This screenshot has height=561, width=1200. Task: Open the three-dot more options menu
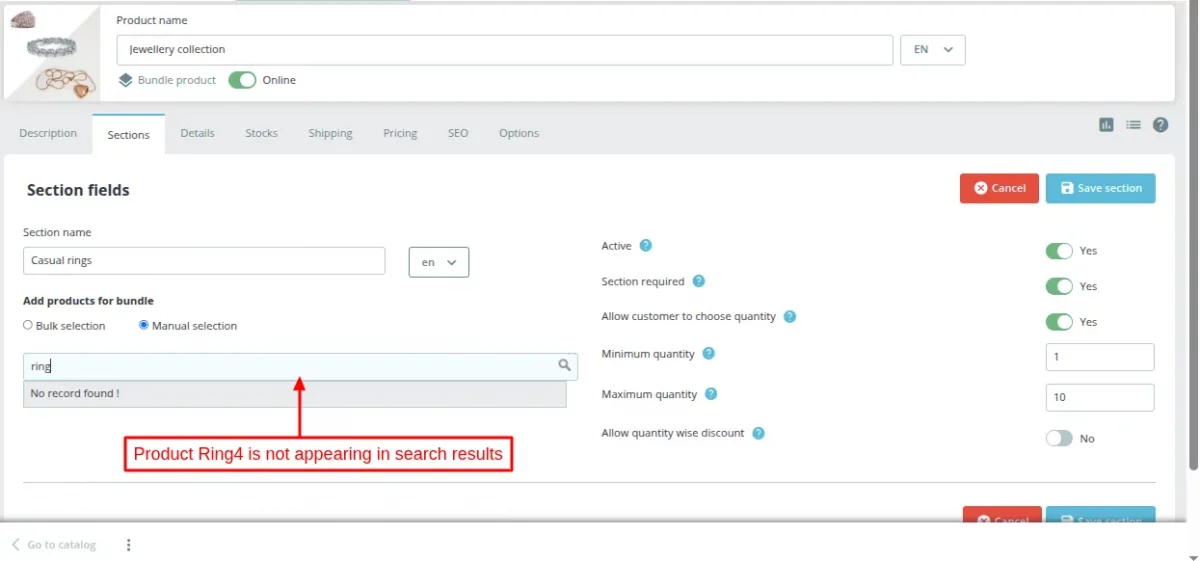coord(128,545)
